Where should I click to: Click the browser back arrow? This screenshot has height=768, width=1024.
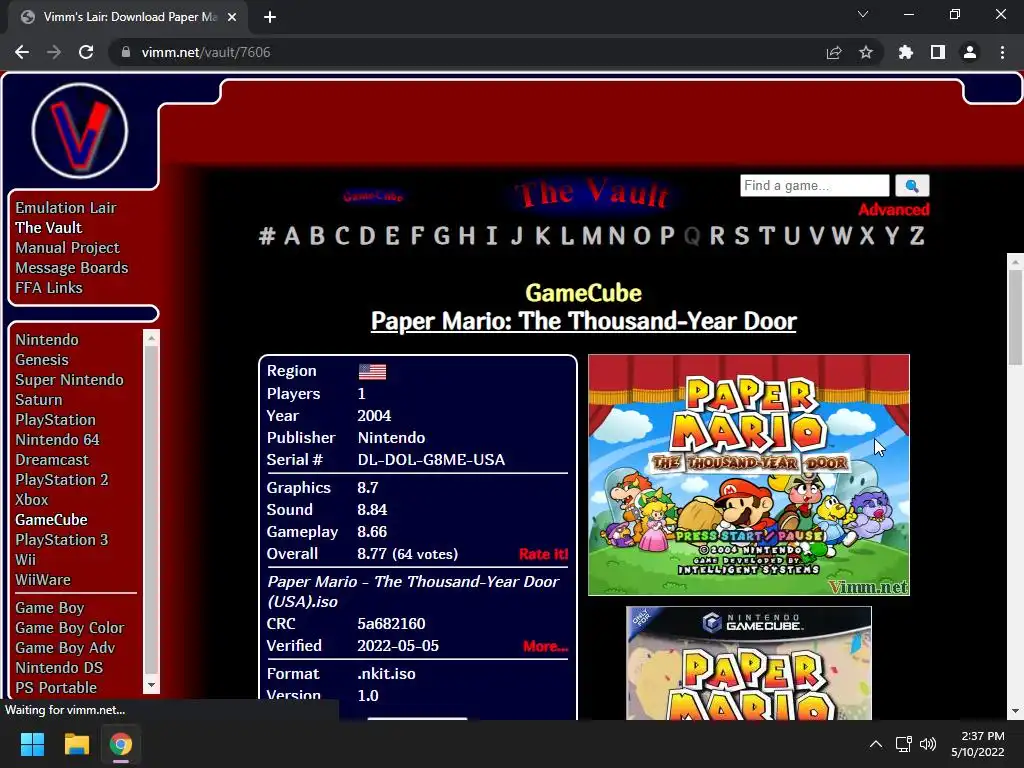(x=22, y=52)
